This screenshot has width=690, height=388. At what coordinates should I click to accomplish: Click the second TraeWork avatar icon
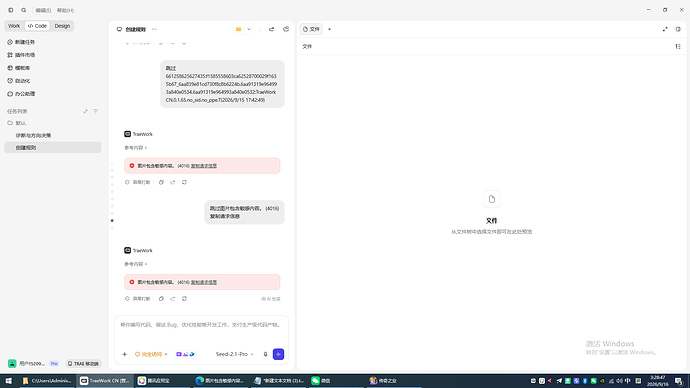click(127, 250)
